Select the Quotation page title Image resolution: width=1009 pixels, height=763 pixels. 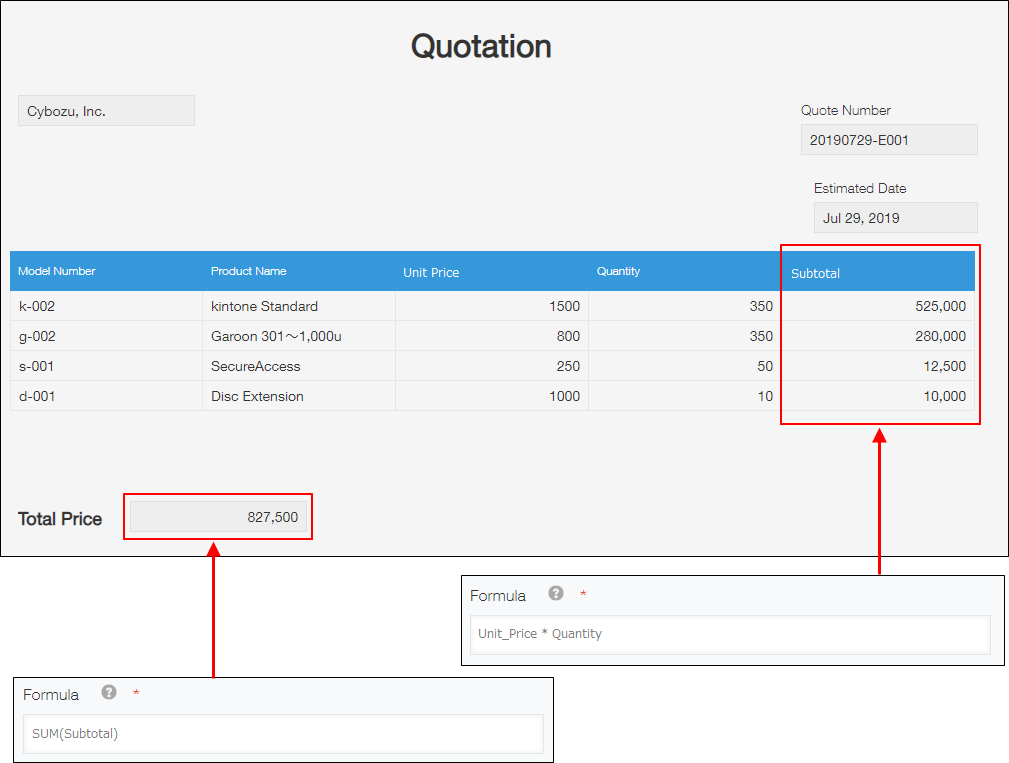pos(480,46)
